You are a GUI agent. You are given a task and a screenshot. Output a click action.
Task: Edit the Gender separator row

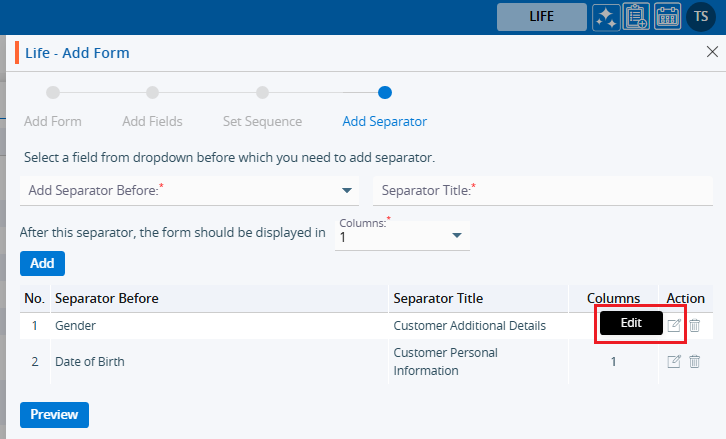pyautogui.click(x=674, y=325)
